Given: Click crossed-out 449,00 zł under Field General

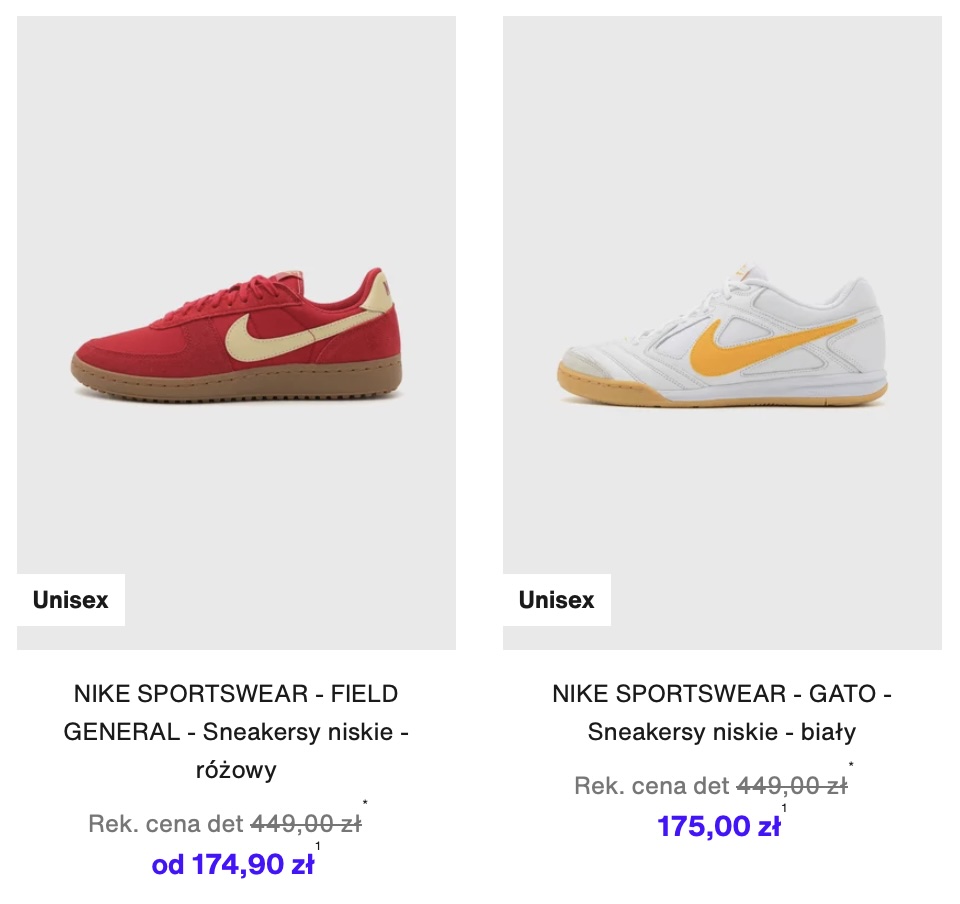Looking at the screenshot, I should (306, 824).
